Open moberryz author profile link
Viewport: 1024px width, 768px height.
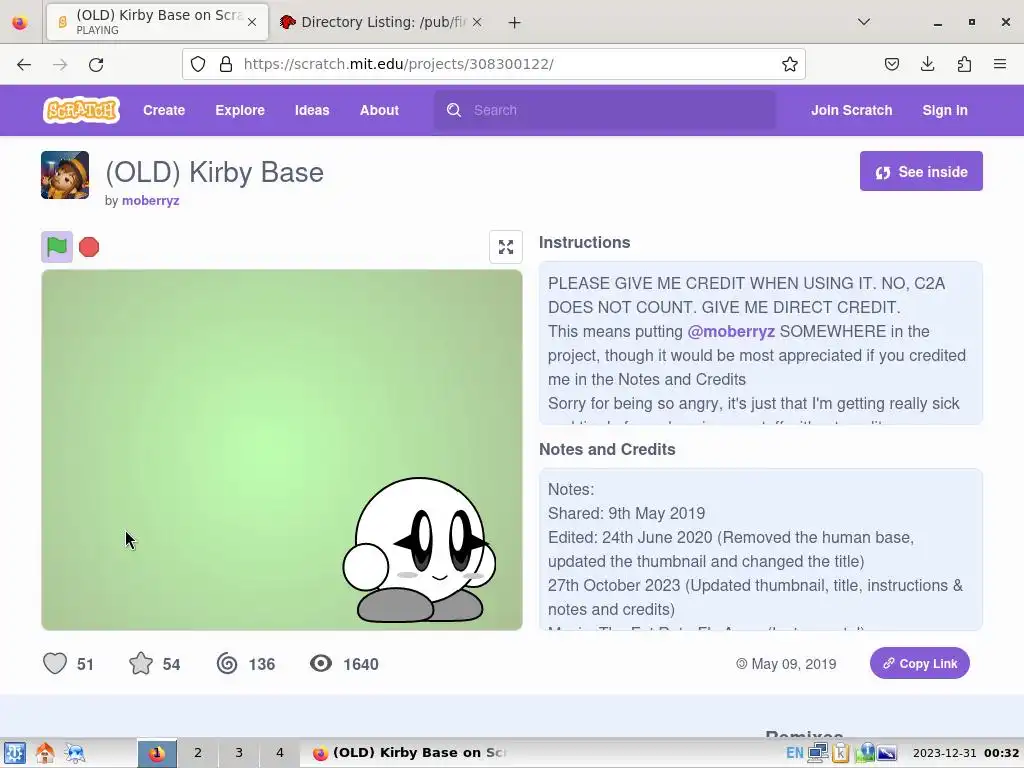coord(150,200)
